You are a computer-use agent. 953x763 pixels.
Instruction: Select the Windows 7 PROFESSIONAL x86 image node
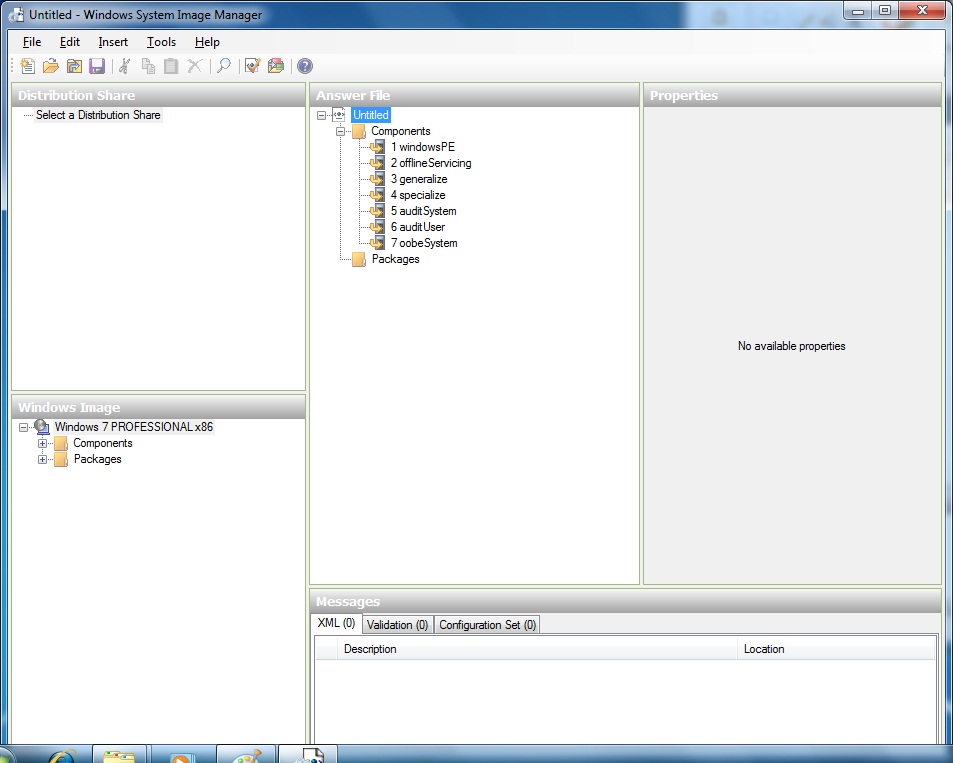[134, 427]
